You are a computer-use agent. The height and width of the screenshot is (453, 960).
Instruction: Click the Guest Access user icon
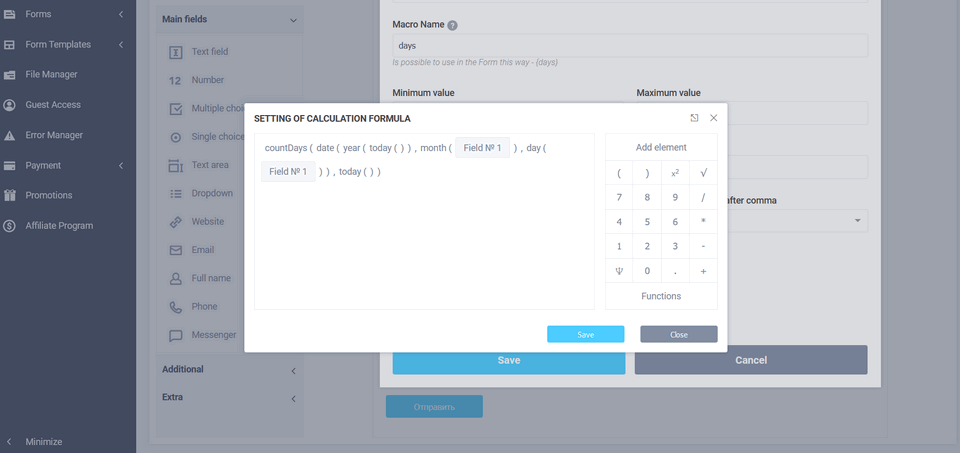9,105
